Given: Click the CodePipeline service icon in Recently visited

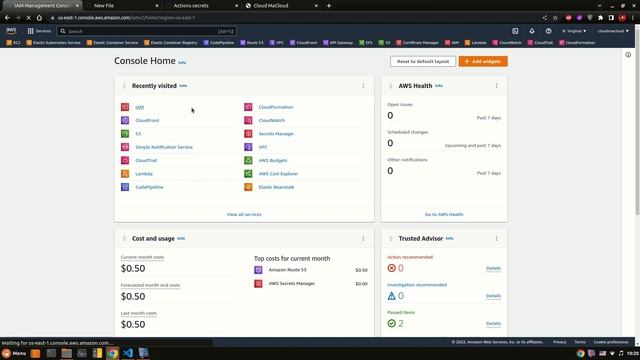Looking at the screenshot, I should [125, 187].
